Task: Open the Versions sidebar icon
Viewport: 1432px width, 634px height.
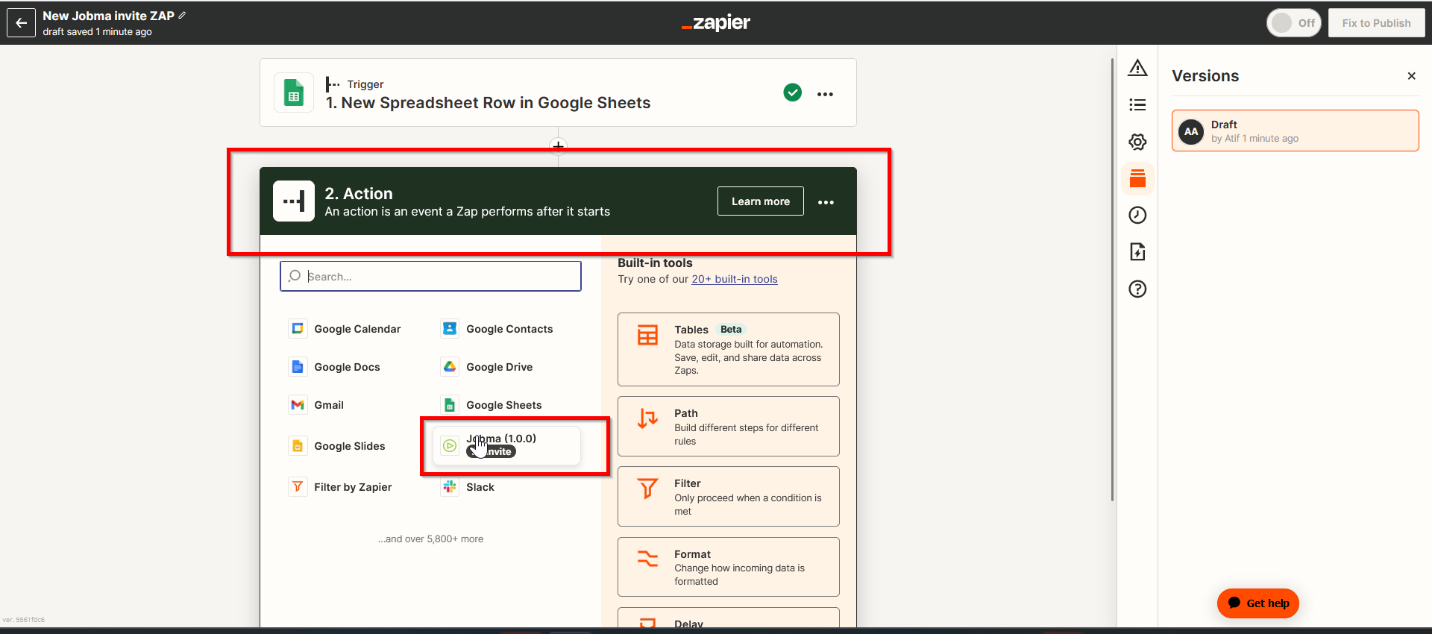Action: (x=1137, y=179)
